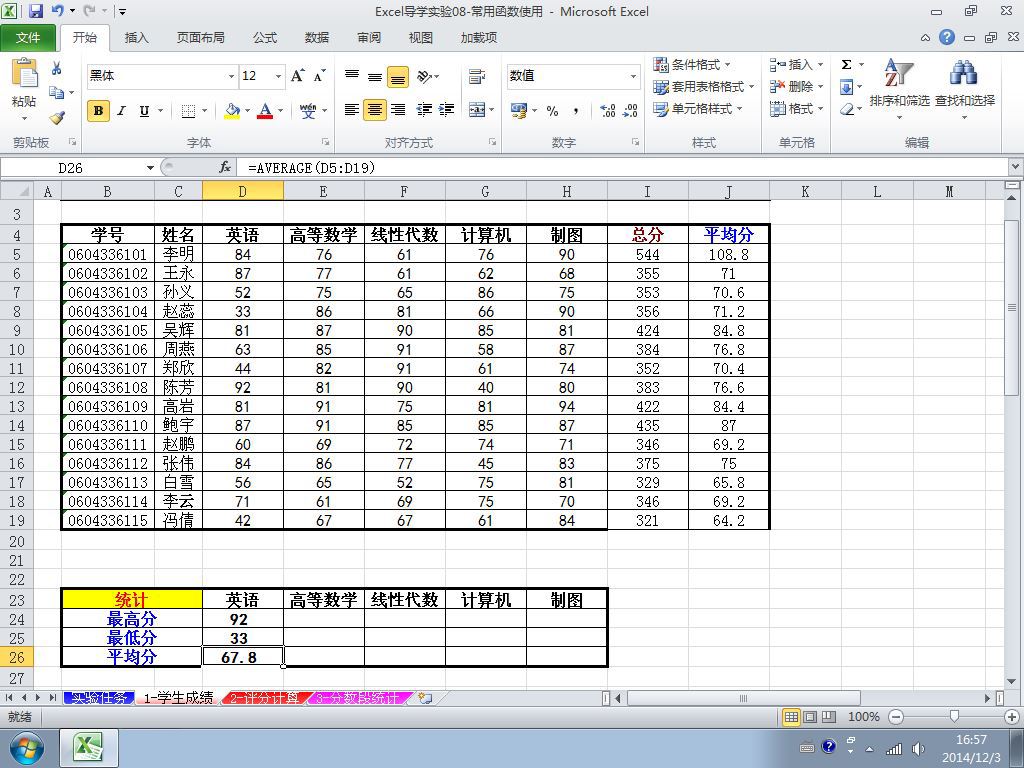Open the 字体 group dialog launcher
The width and height of the screenshot is (1024, 768).
click(325, 142)
